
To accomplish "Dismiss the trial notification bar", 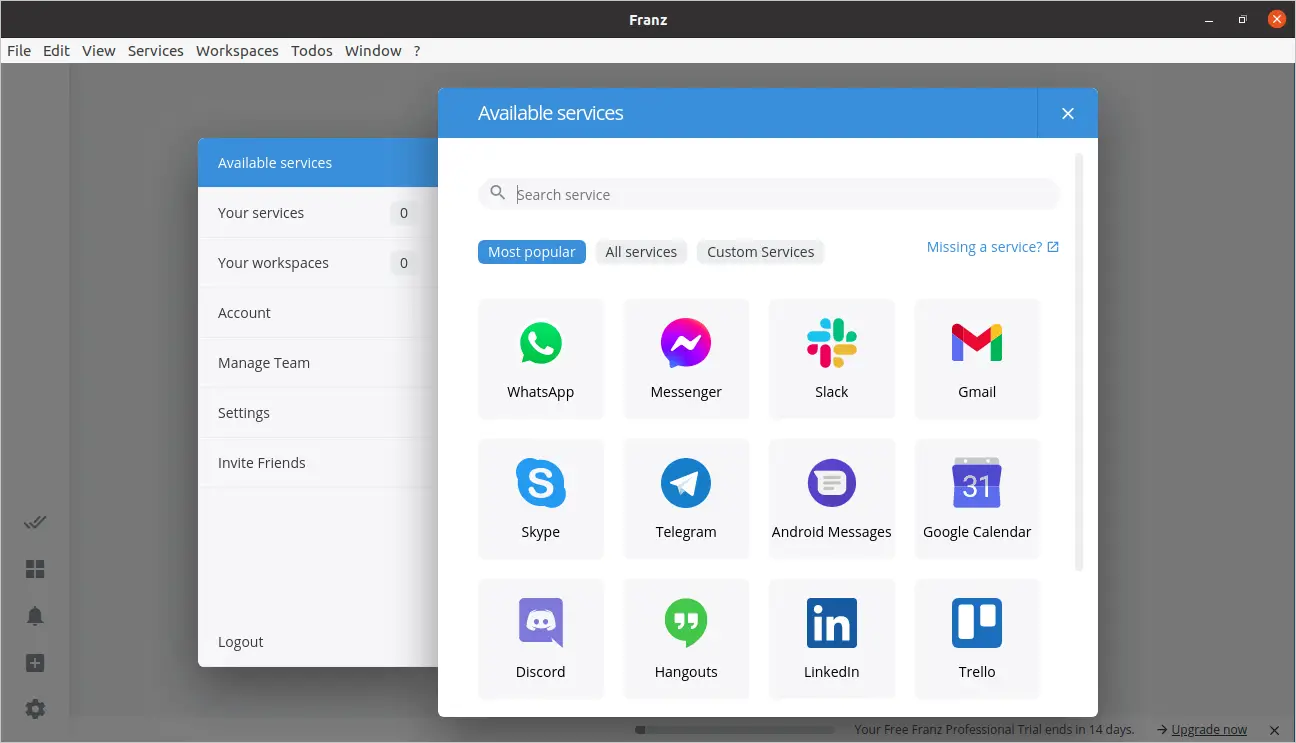I will [x=1274, y=730].
